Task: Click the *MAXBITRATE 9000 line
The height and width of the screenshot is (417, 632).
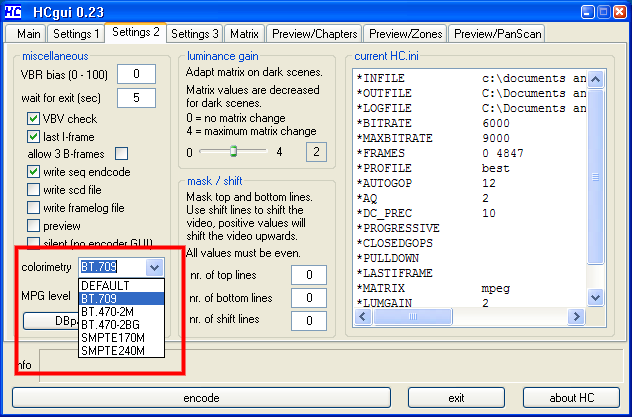Action: pyautogui.click(x=433, y=138)
